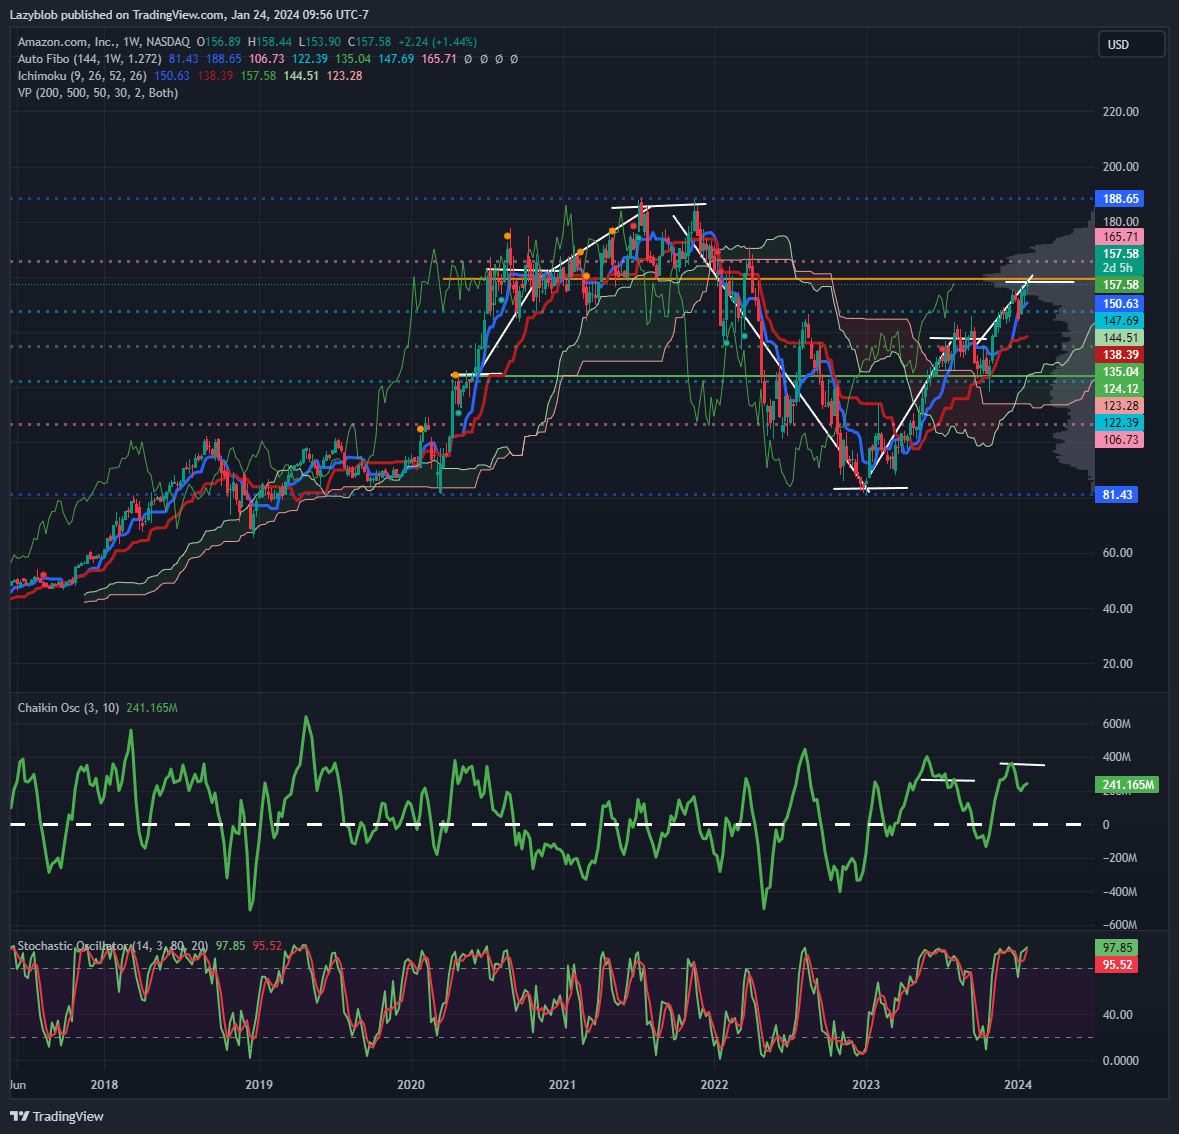
Task: Click the pink 106.73 price axis label
Action: tap(1120, 439)
